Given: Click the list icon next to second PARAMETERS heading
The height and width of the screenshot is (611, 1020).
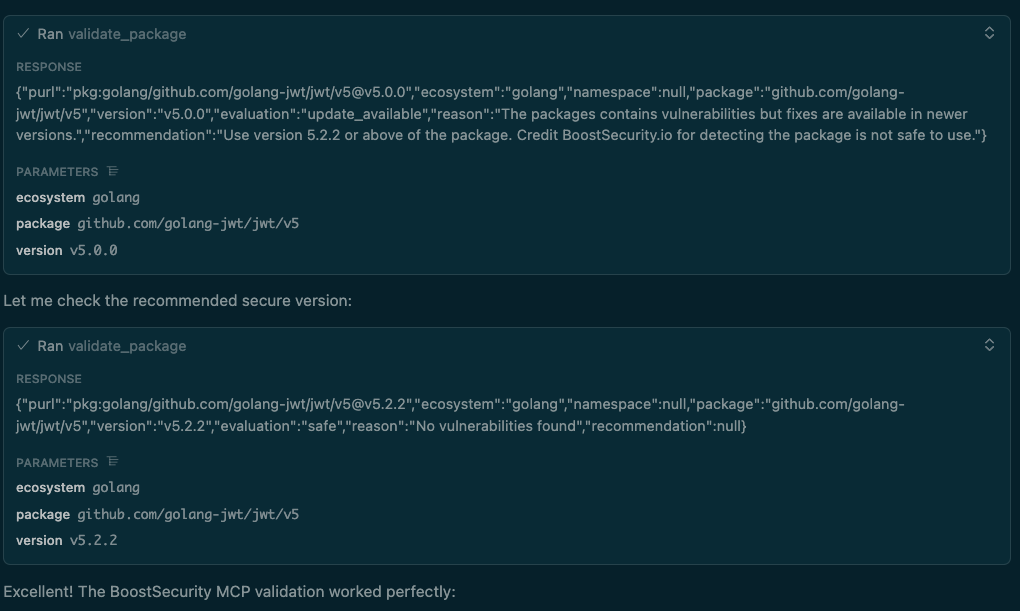Looking at the screenshot, I should (x=110, y=461).
